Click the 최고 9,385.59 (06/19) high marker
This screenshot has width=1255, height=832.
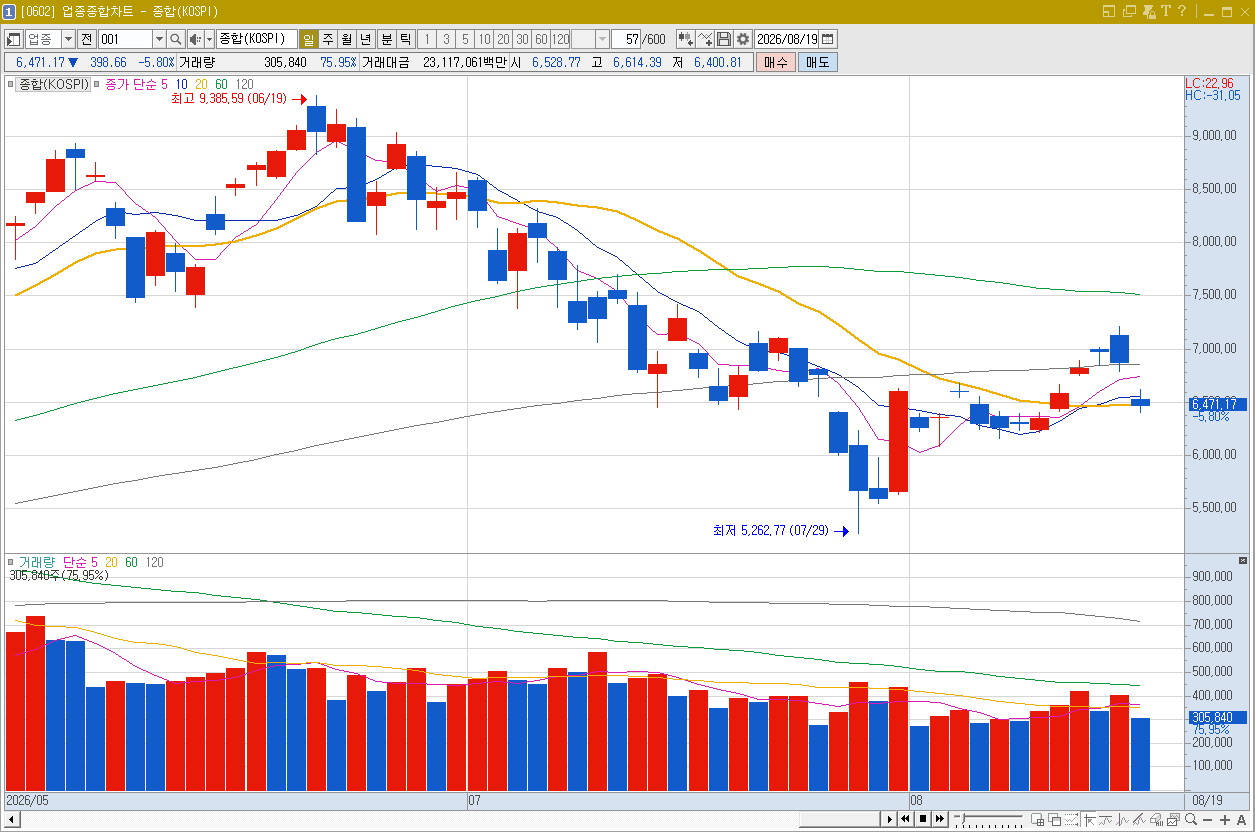(238, 98)
